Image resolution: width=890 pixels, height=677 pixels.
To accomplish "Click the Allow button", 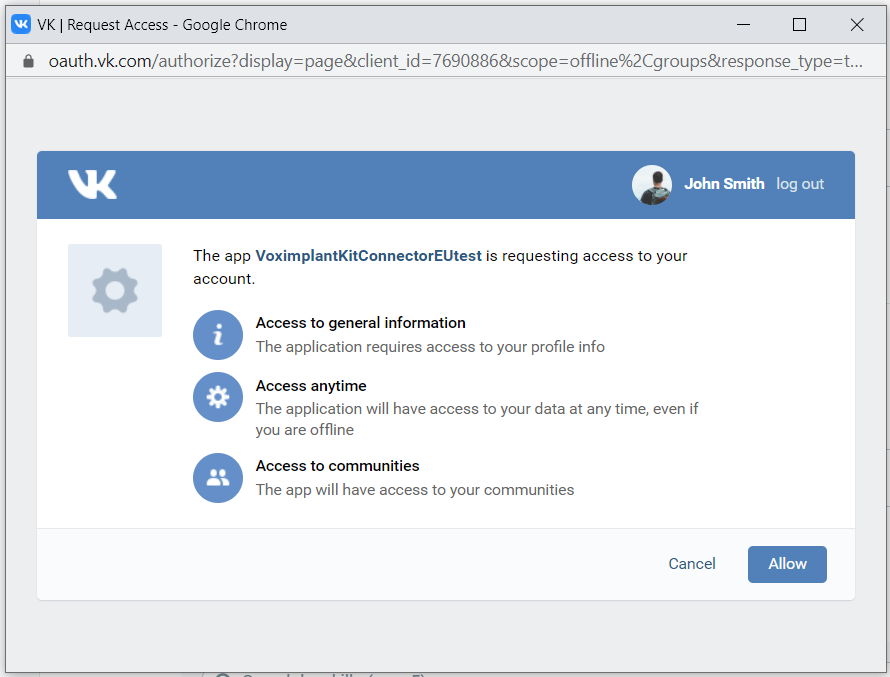I will (x=787, y=564).
